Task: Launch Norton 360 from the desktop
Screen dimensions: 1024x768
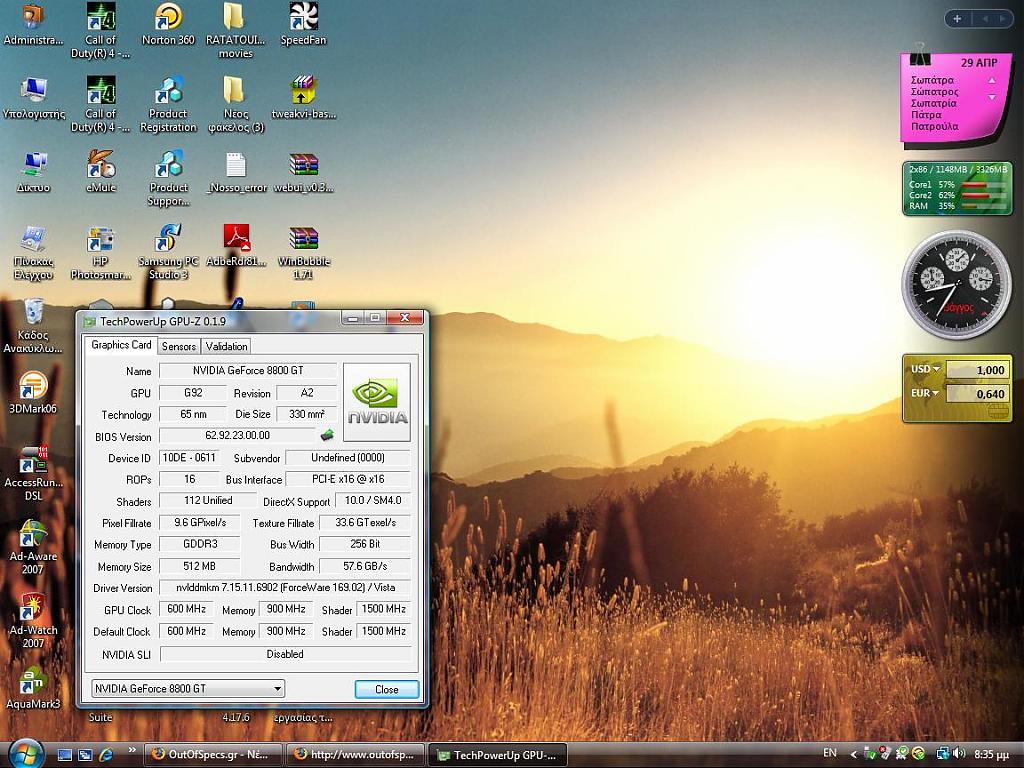Action: pyautogui.click(x=168, y=17)
